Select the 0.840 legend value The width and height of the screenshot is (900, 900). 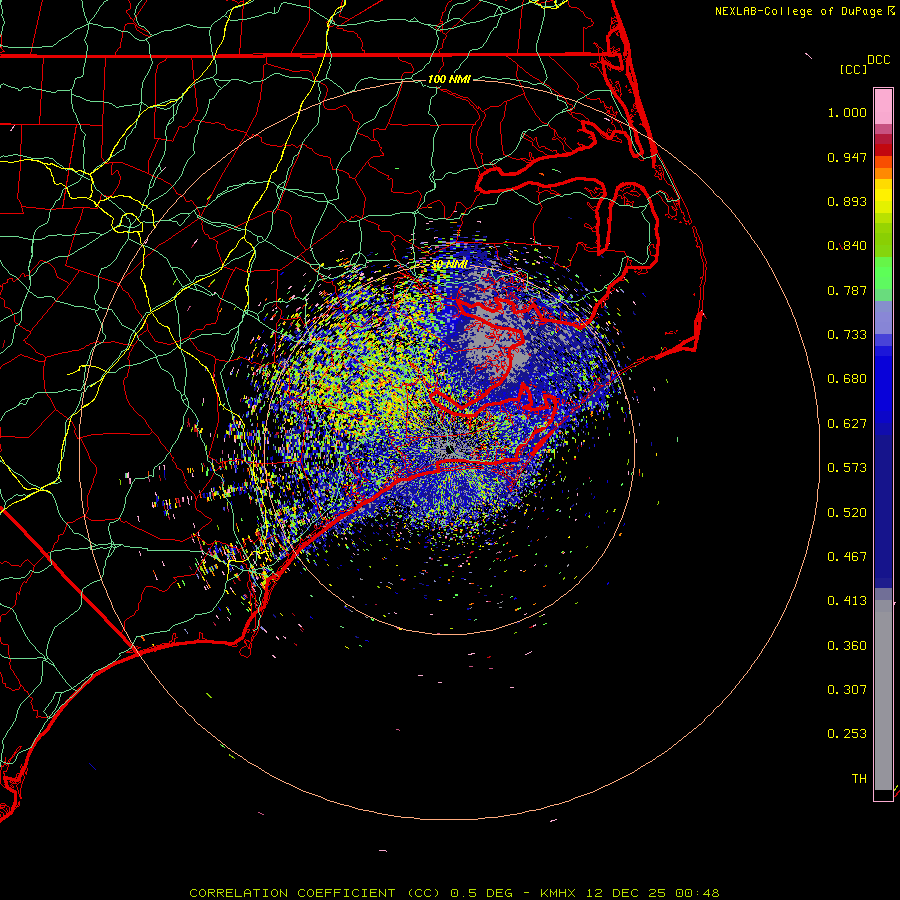(847, 246)
